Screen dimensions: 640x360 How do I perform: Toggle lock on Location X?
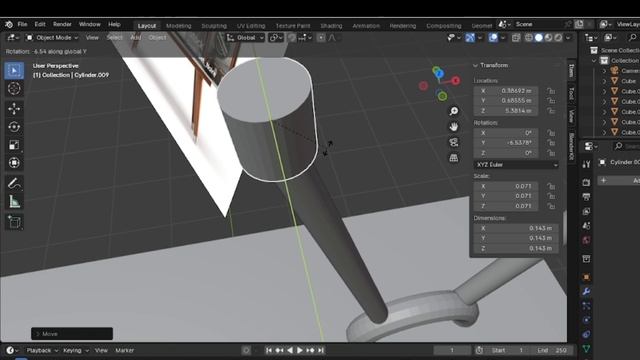(551, 91)
